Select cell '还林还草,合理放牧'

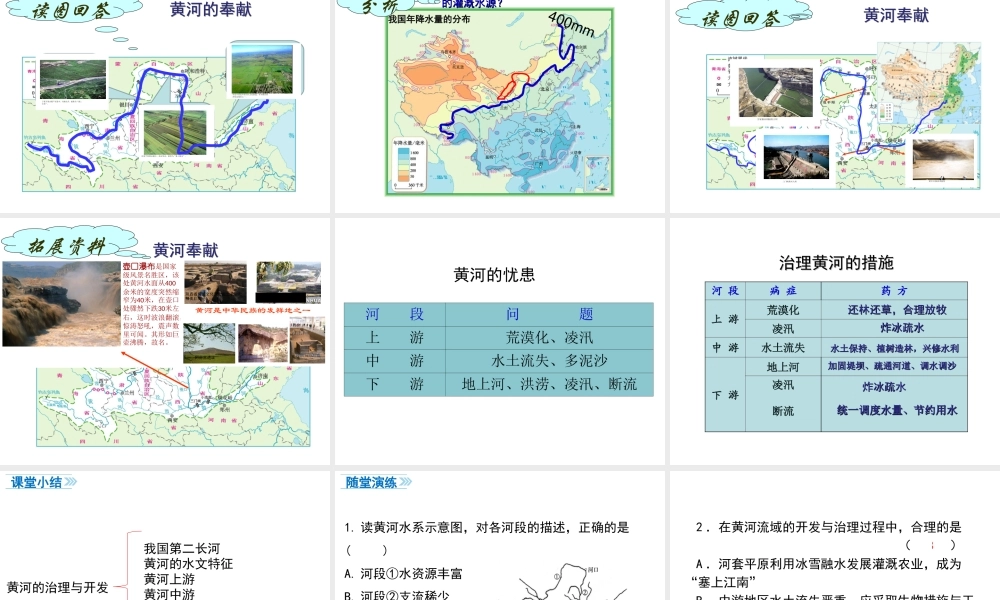[x=894, y=310]
